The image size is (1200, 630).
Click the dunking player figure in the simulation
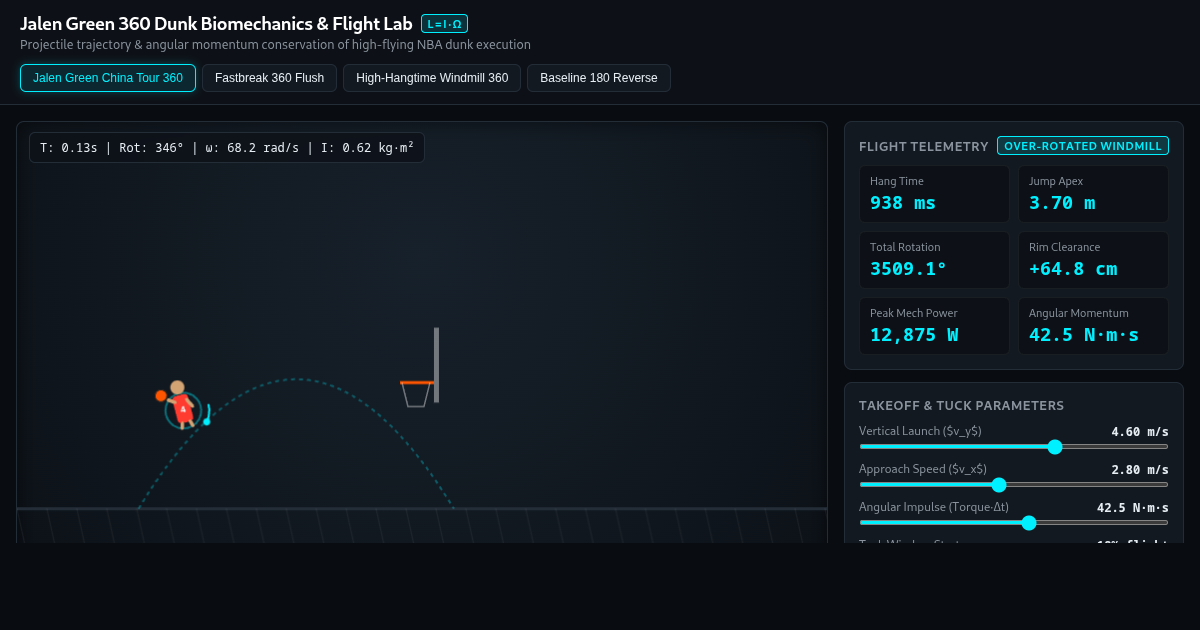182,406
